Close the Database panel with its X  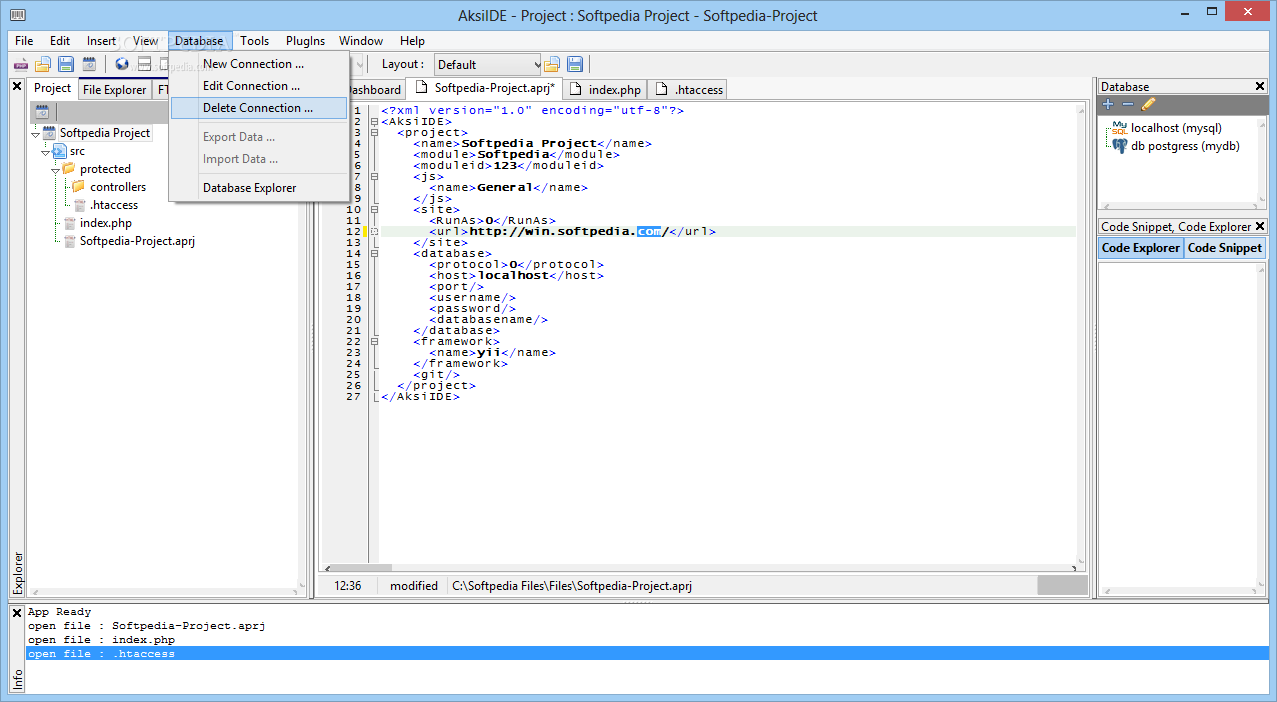(x=1260, y=86)
